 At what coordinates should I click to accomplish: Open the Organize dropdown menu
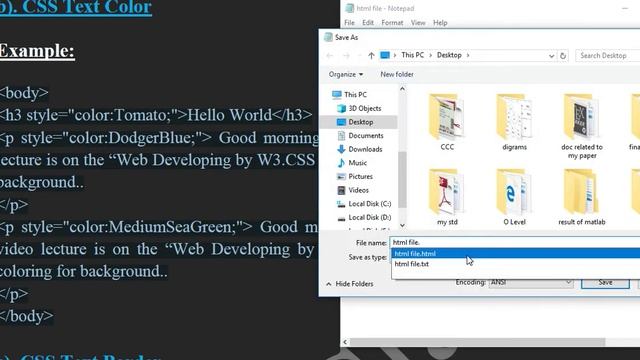[x=346, y=74]
